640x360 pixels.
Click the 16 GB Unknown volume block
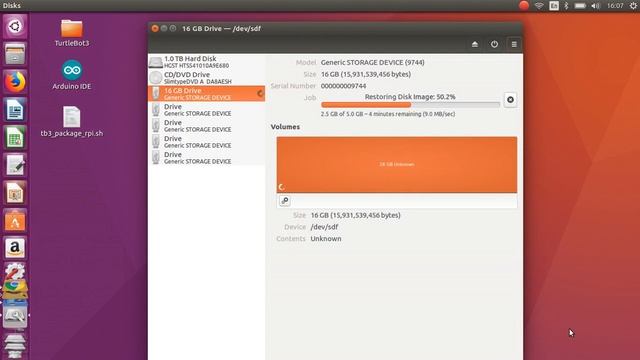point(397,164)
